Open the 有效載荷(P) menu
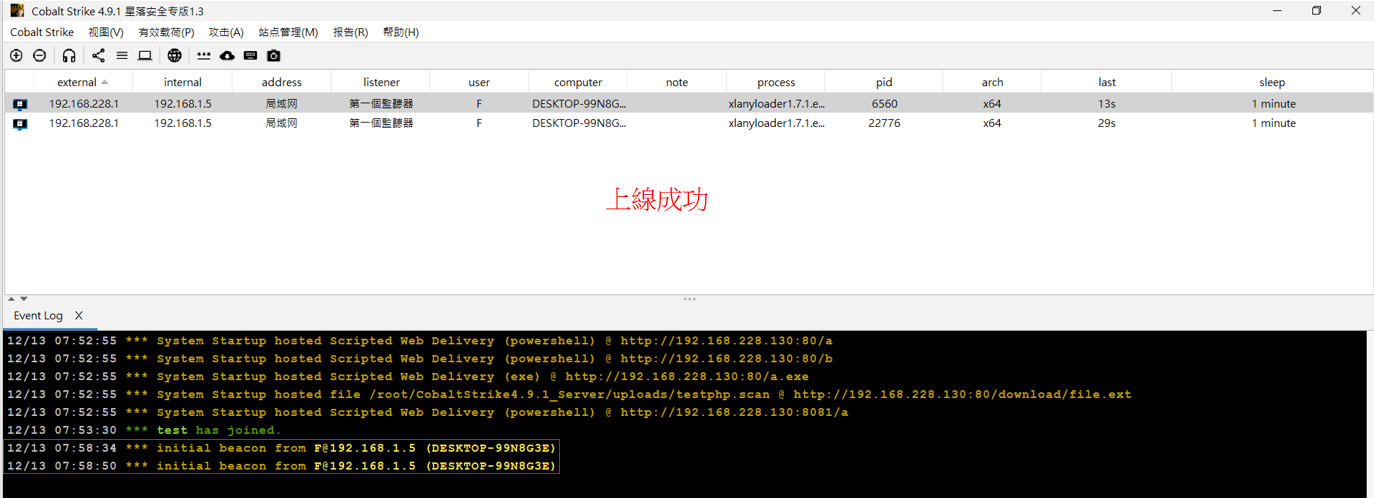Viewport: 1374px width, 498px height. click(x=166, y=32)
